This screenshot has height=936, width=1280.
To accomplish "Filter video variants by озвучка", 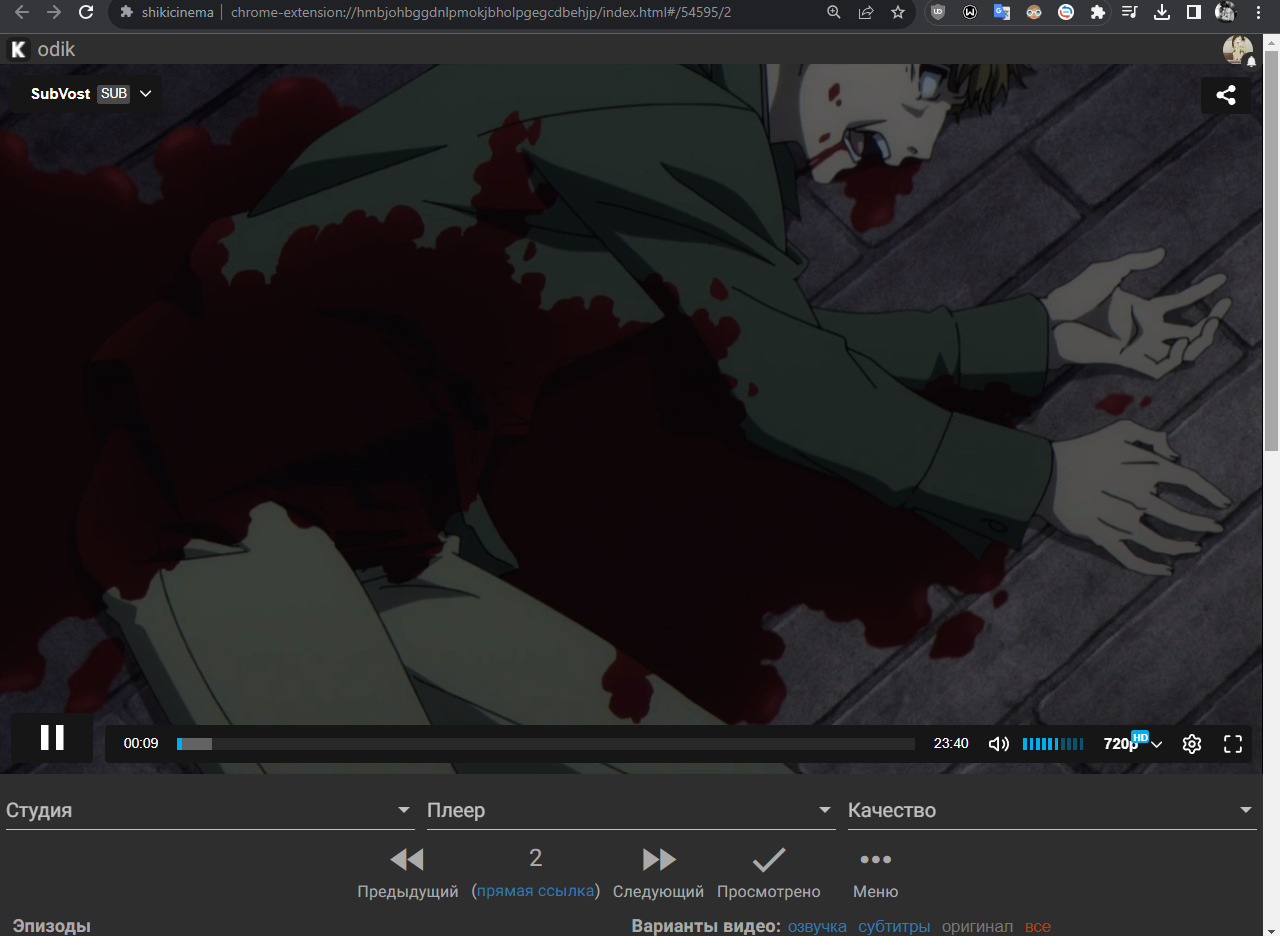I will pyautogui.click(x=817, y=927).
